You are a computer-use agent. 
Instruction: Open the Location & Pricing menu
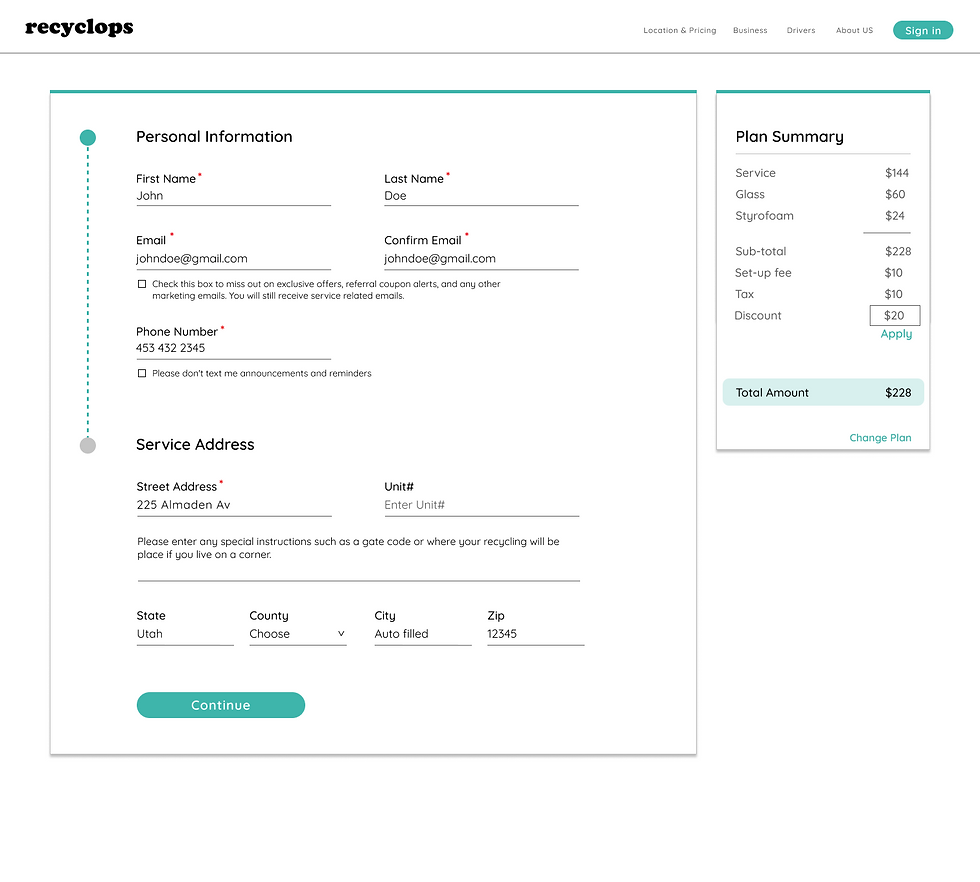[x=679, y=30]
